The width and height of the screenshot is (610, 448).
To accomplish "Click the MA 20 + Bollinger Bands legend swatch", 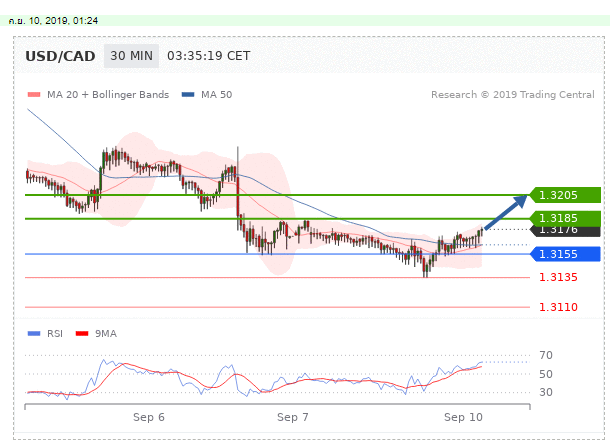I will coord(34,94).
